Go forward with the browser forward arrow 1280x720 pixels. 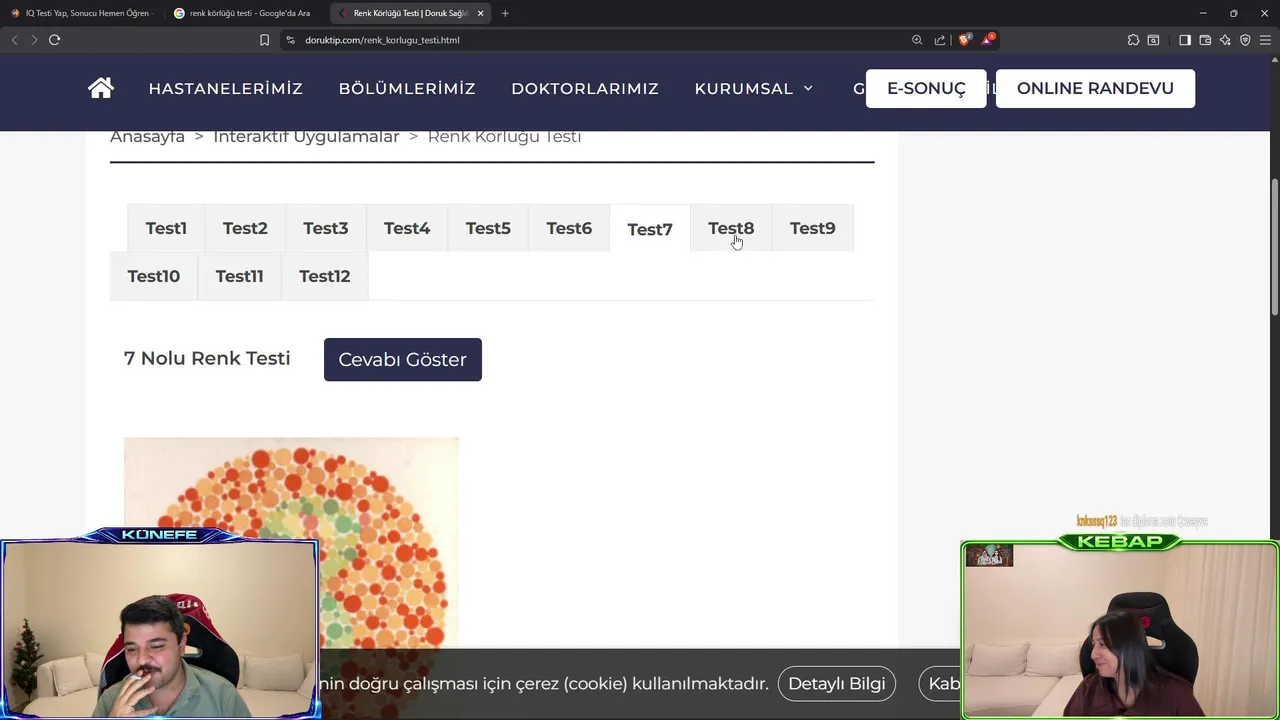(x=34, y=40)
